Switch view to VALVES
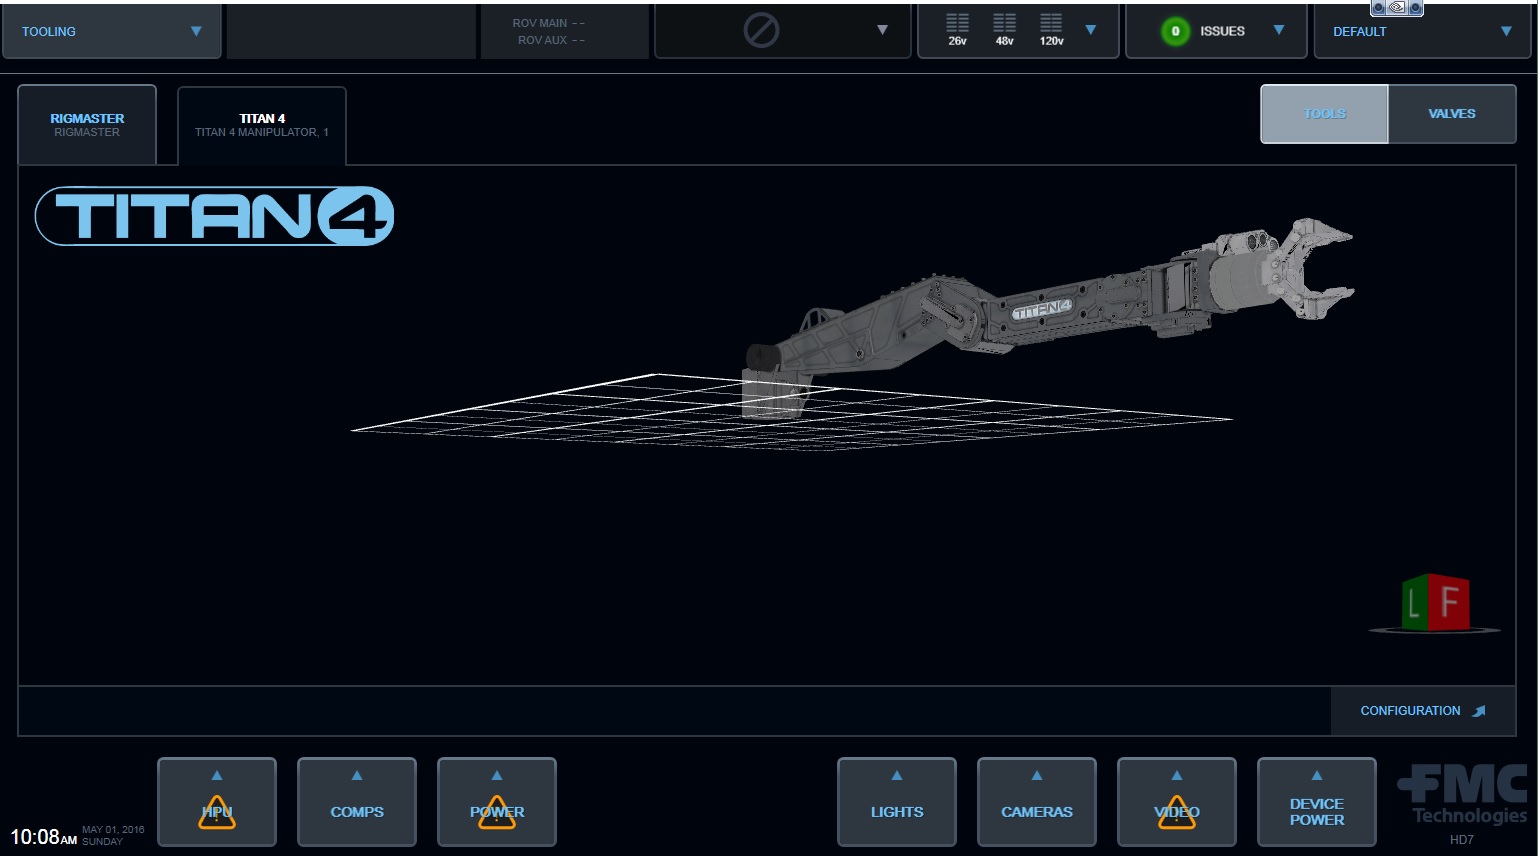 [1451, 114]
